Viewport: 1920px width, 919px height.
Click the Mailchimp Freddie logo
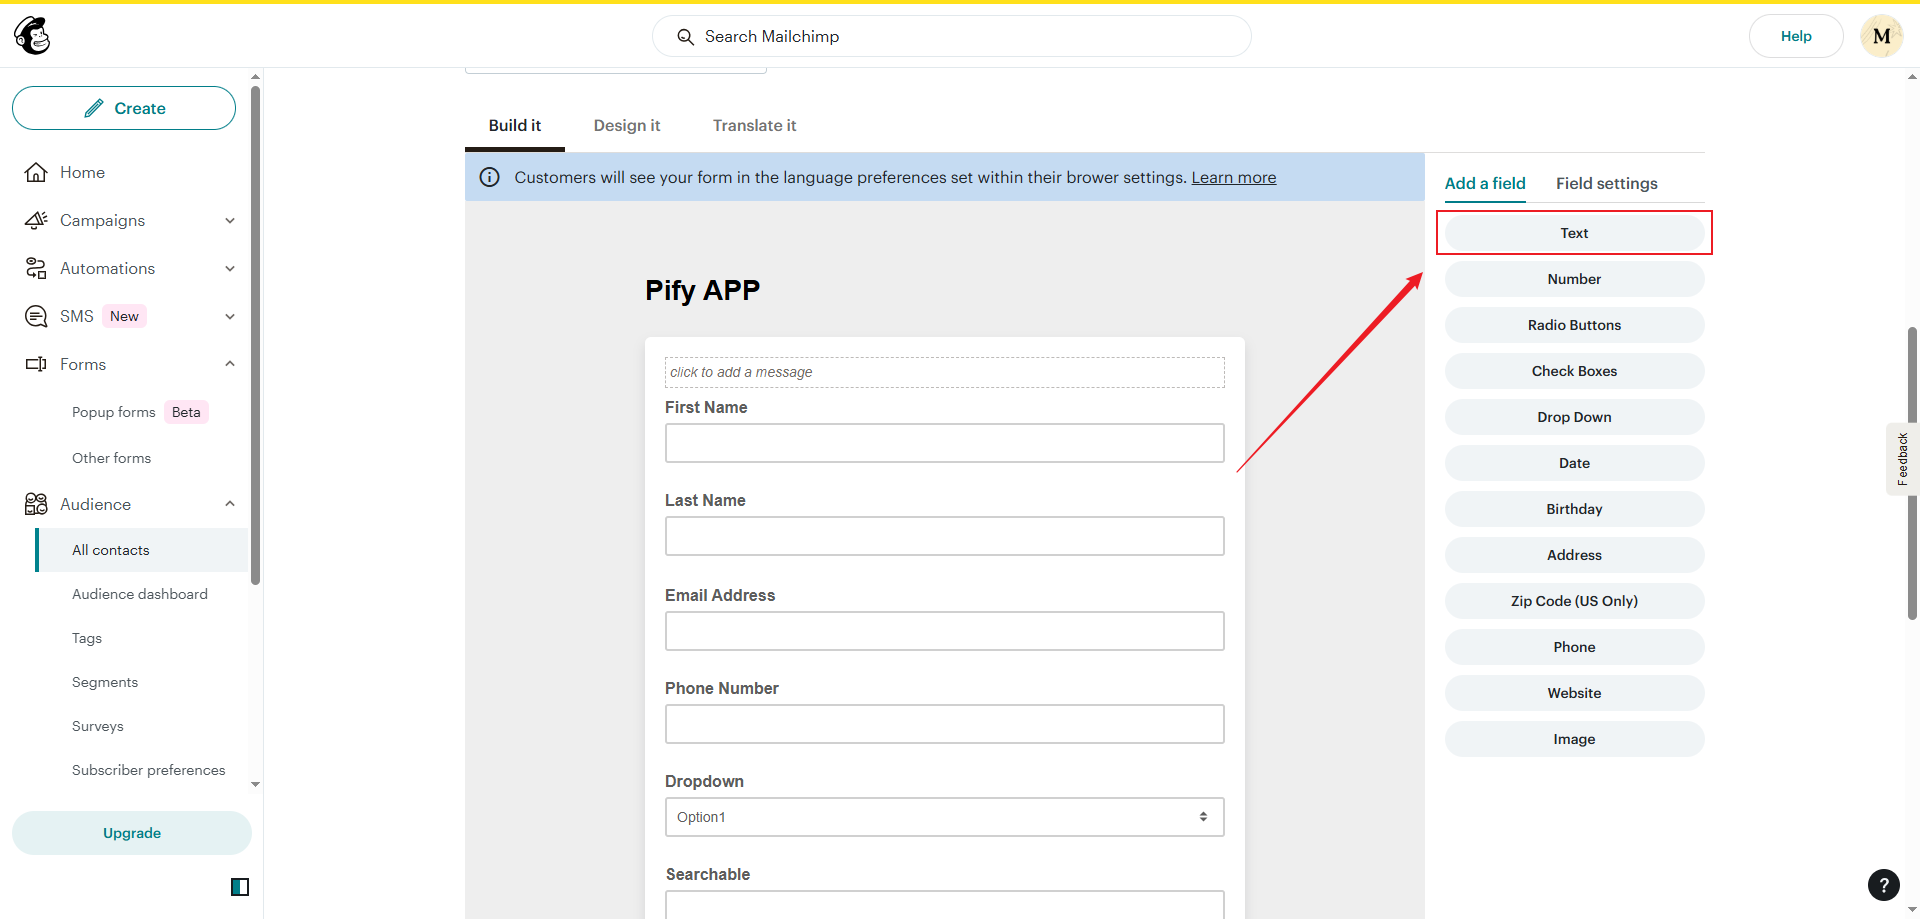(32, 36)
